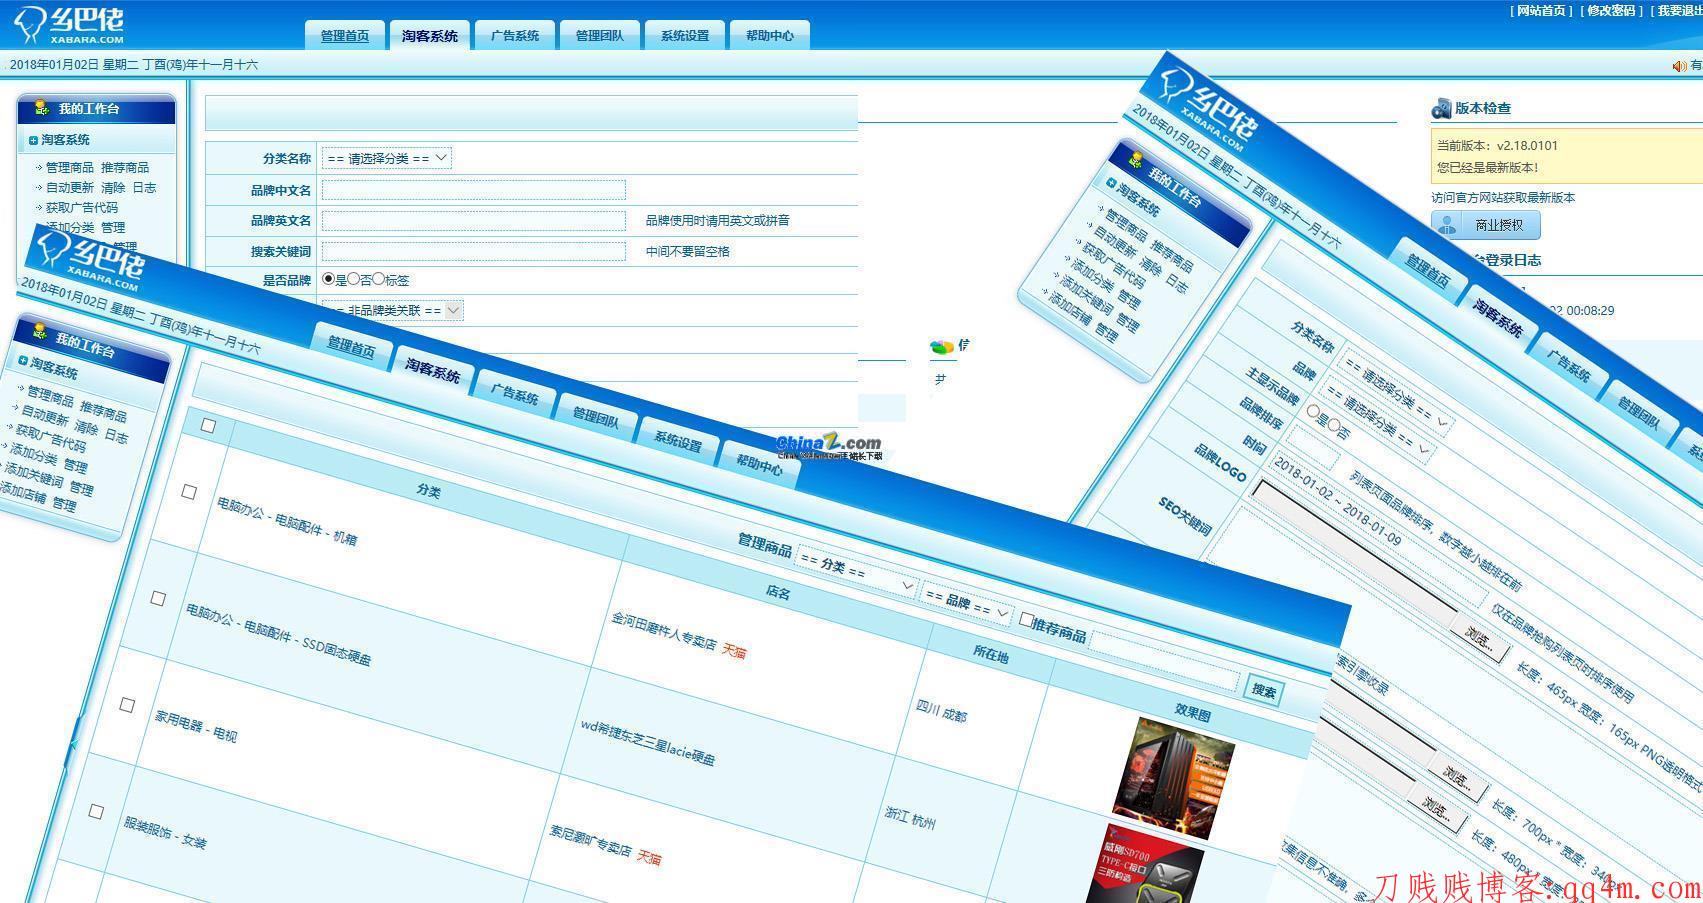Focus the search text box left of 搜索 button
The image size is (1703, 903).
1164,661
